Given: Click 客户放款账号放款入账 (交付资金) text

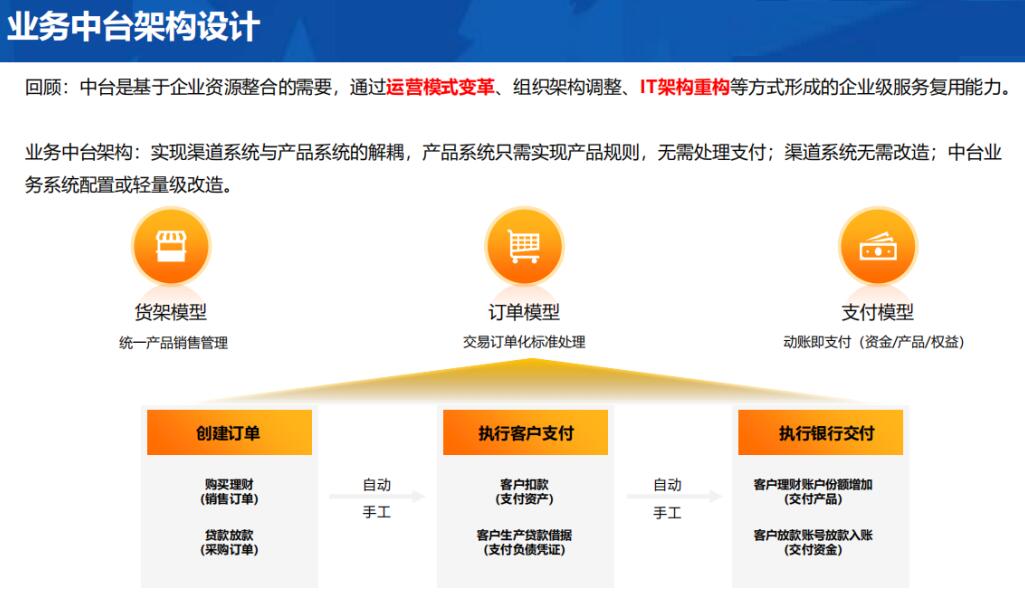Looking at the screenshot, I should tap(813, 542).
